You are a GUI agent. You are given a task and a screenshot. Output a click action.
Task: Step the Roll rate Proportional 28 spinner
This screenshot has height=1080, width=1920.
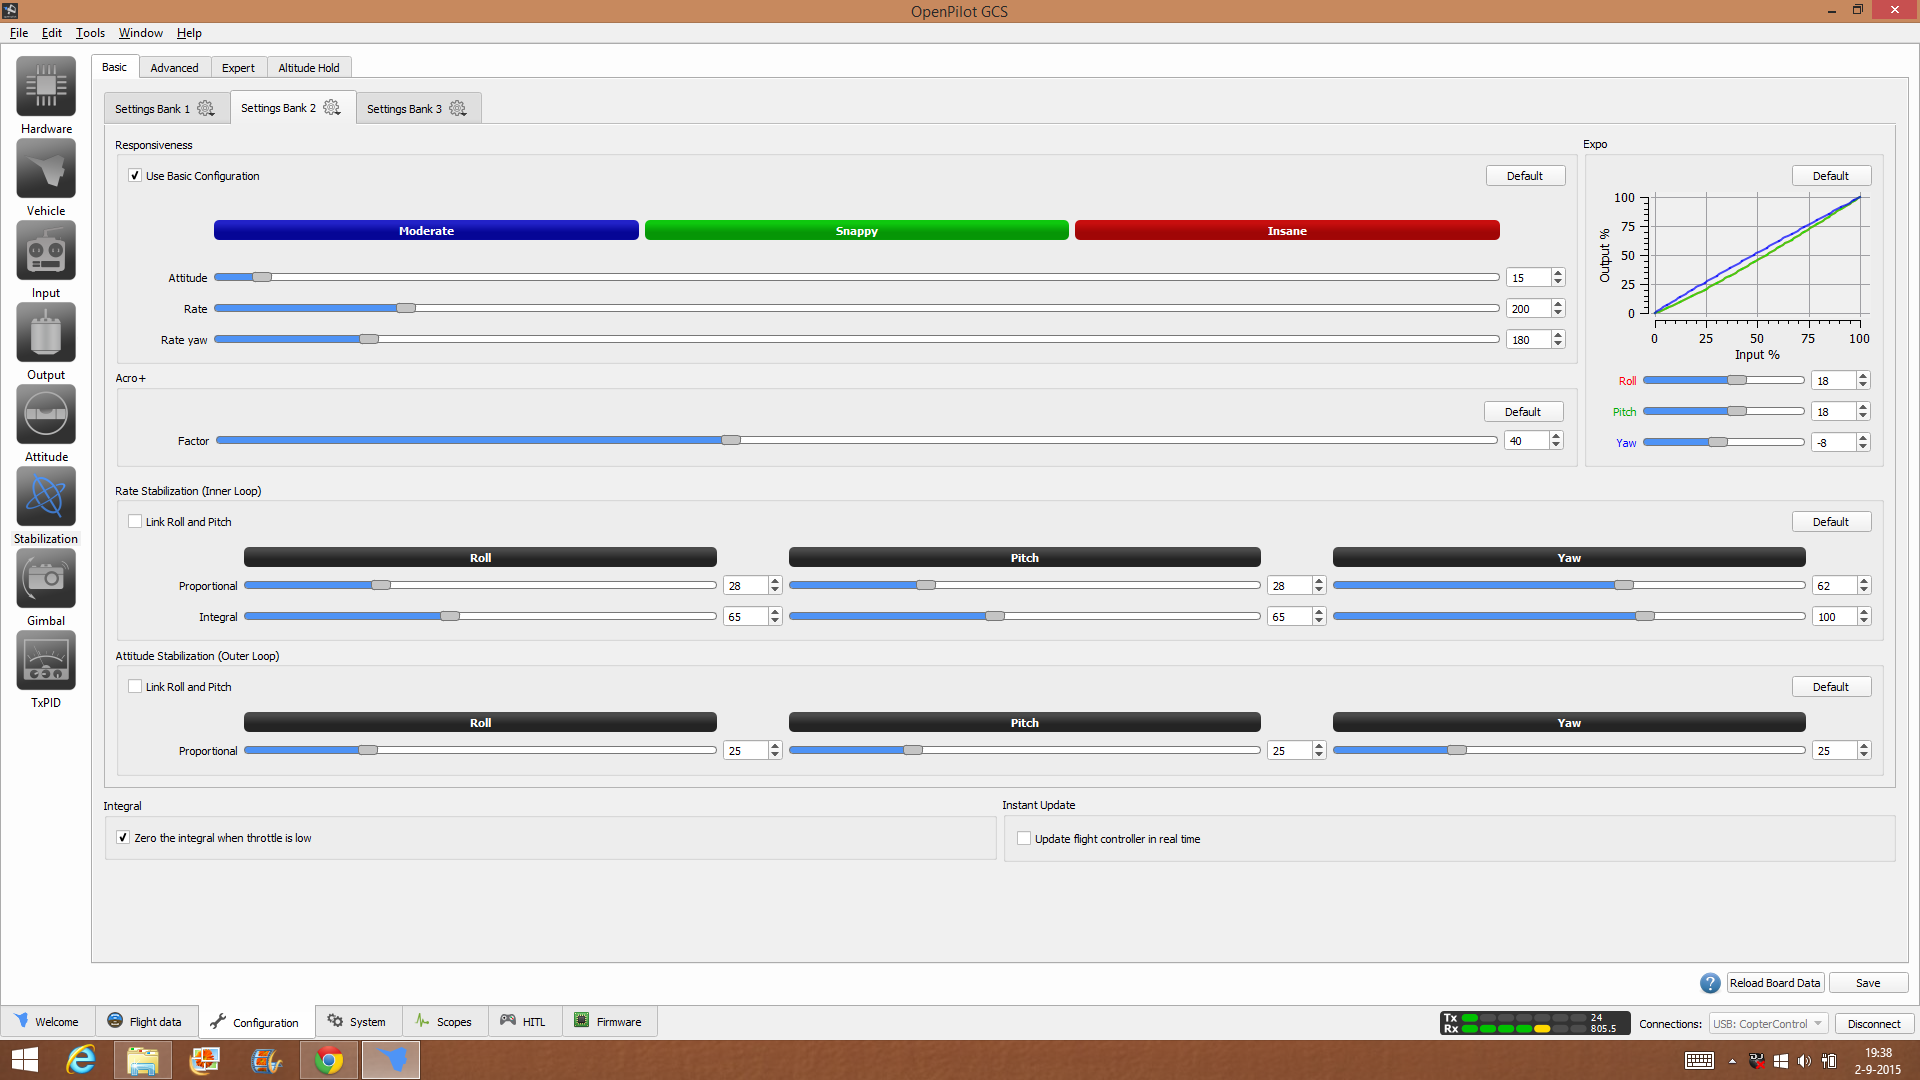click(775, 585)
